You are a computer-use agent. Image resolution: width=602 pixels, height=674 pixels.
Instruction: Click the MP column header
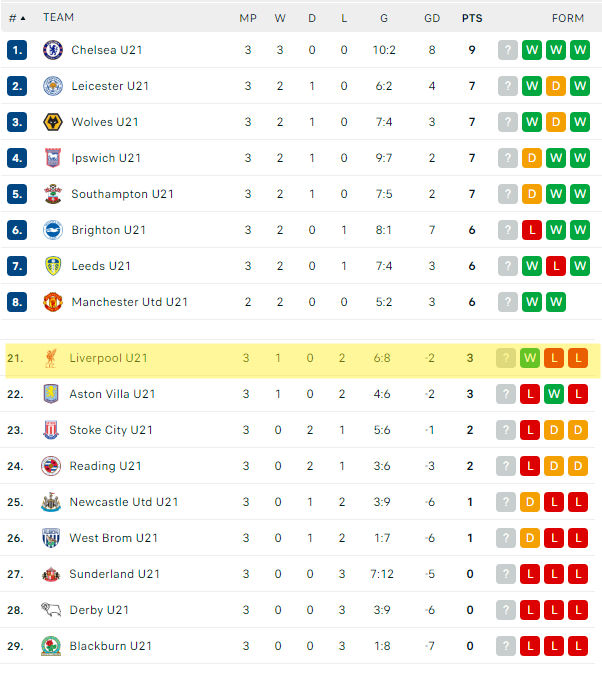[x=248, y=18]
